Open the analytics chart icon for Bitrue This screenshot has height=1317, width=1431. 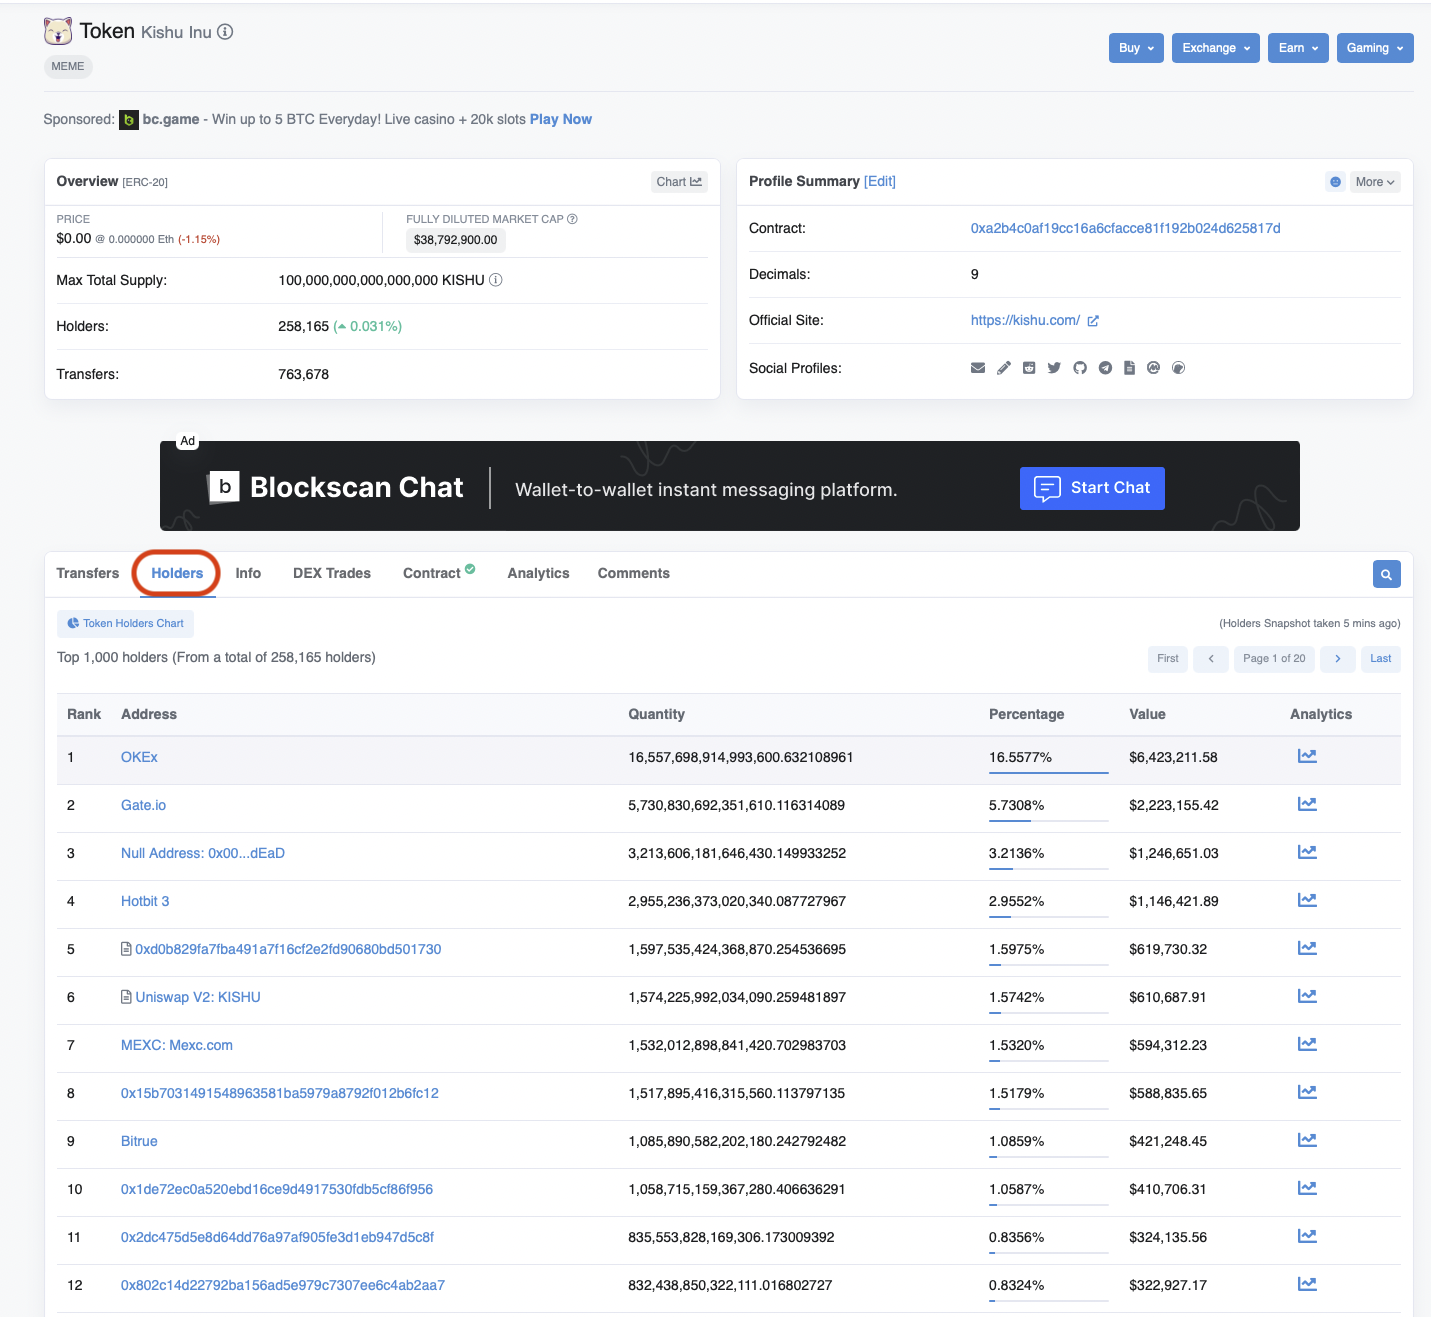(1307, 1140)
